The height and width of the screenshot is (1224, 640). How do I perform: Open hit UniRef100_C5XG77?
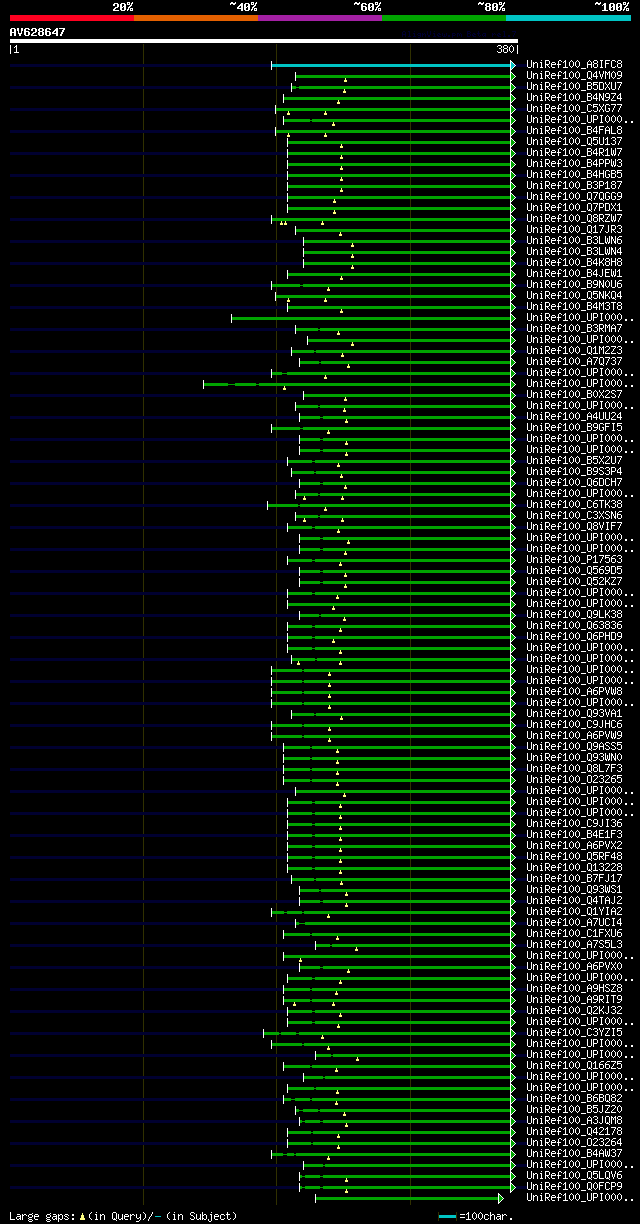pos(574,109)
